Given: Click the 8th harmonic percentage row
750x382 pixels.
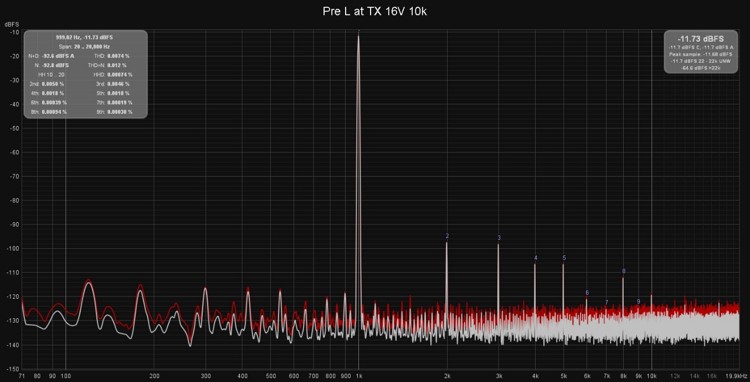Looking at the screenshot, I should 48,111.
